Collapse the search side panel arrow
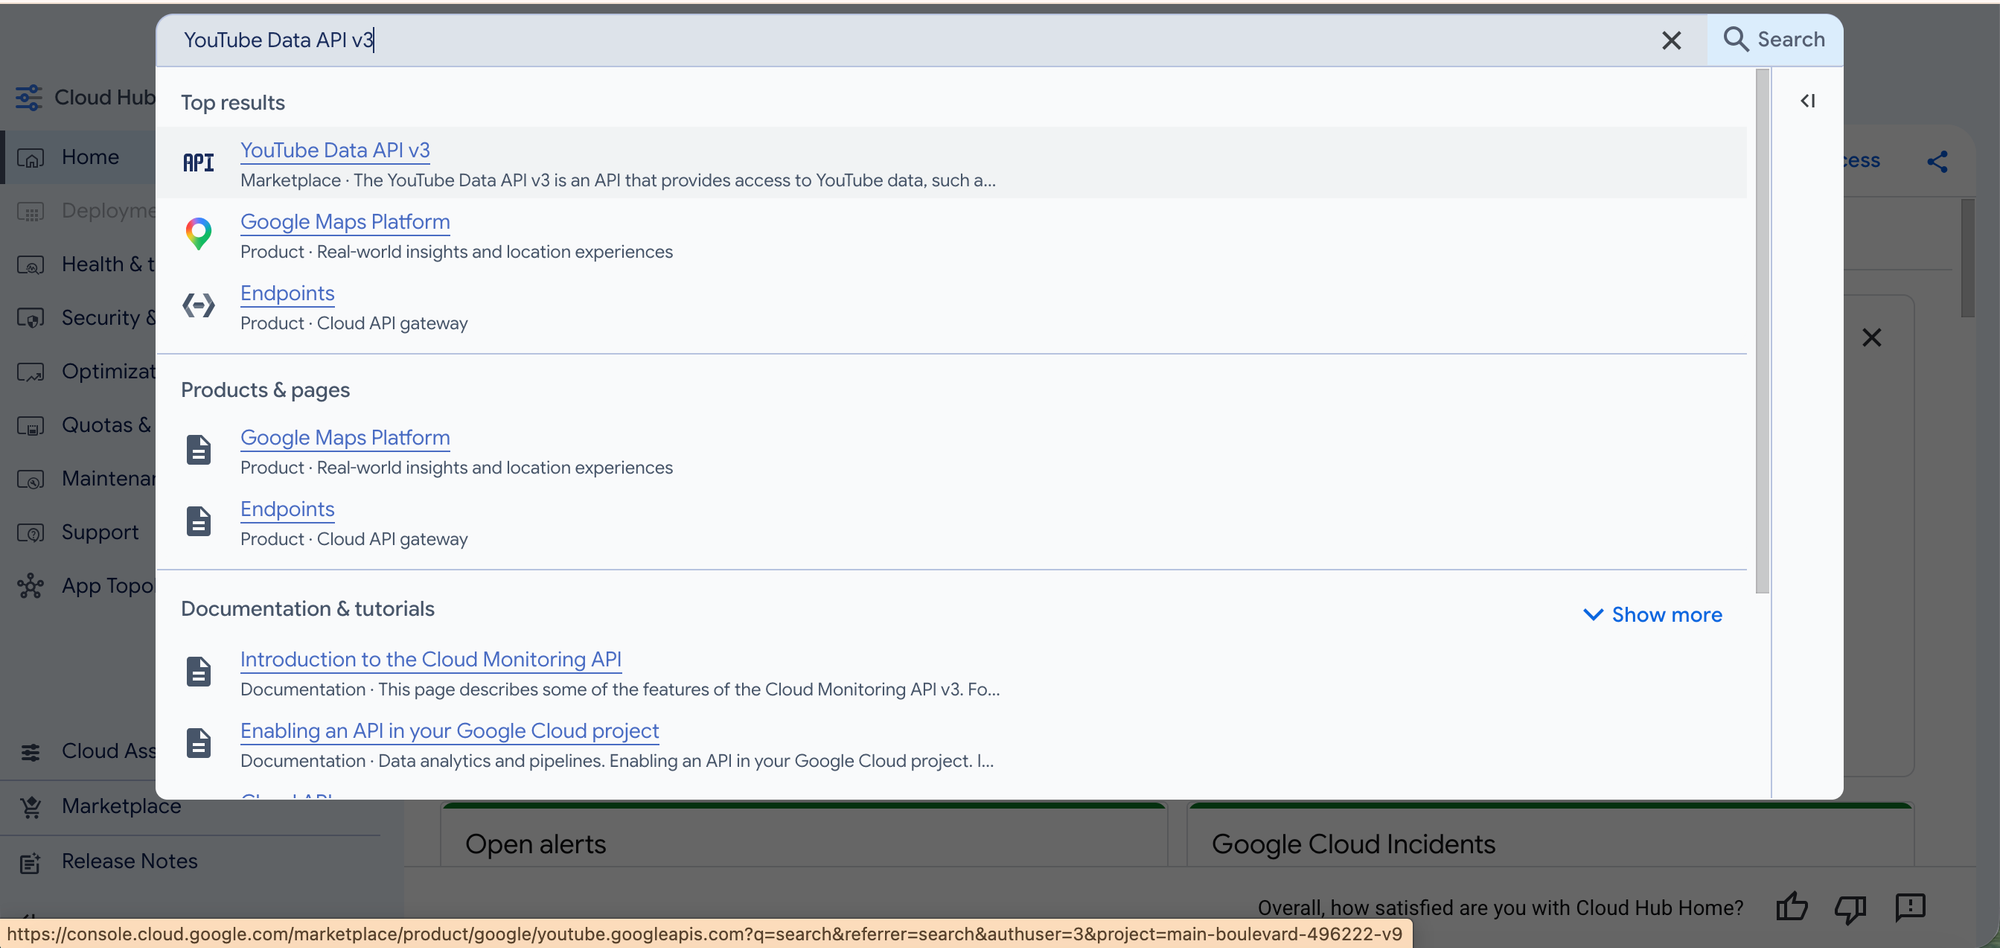The width and height of the screenshot is (2000, 948). coord(1808,101)
